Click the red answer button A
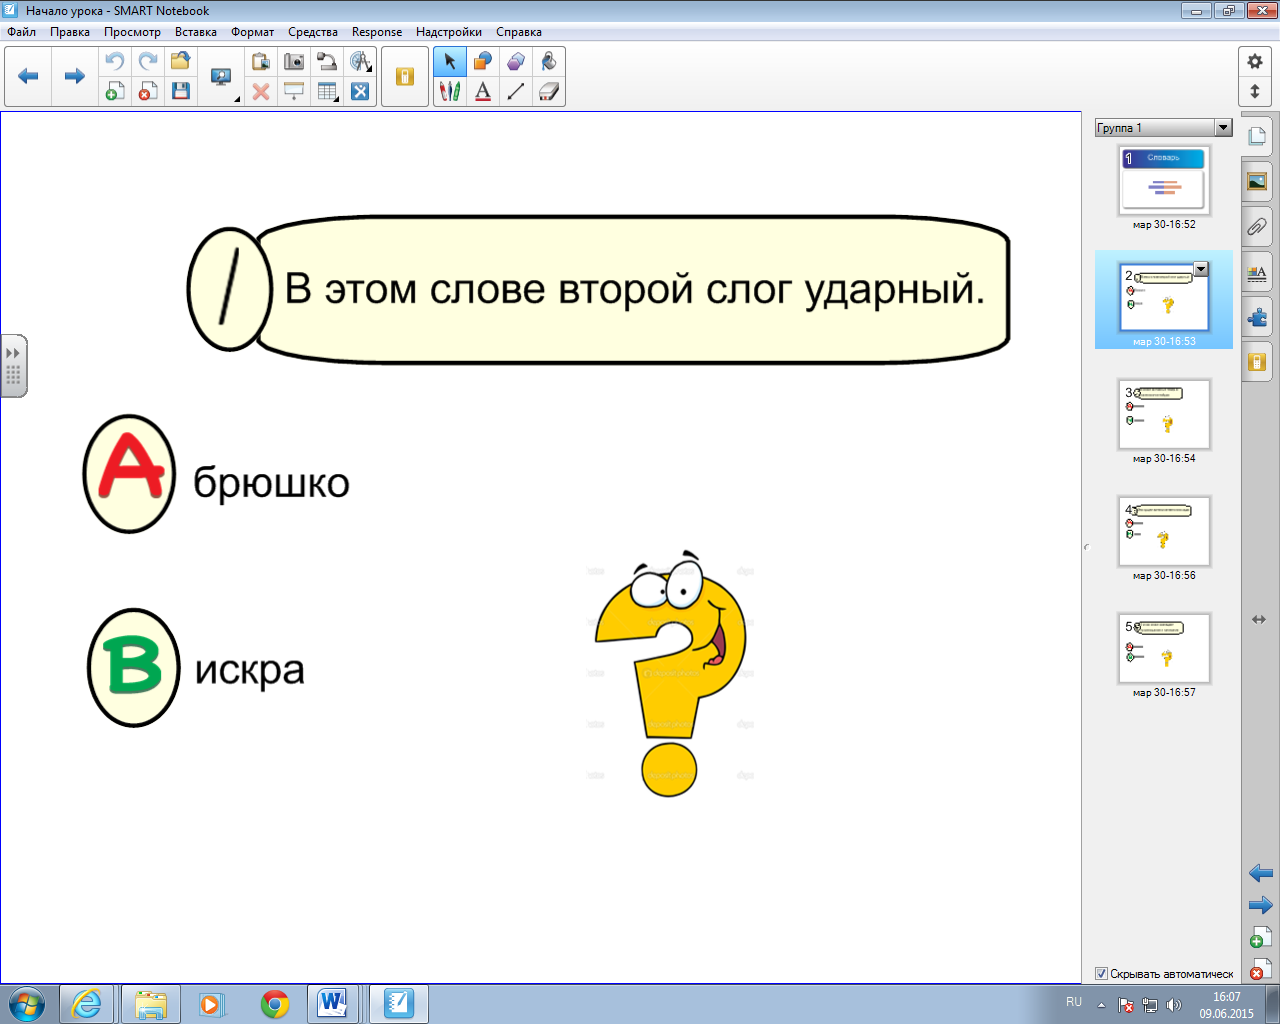 129,474
